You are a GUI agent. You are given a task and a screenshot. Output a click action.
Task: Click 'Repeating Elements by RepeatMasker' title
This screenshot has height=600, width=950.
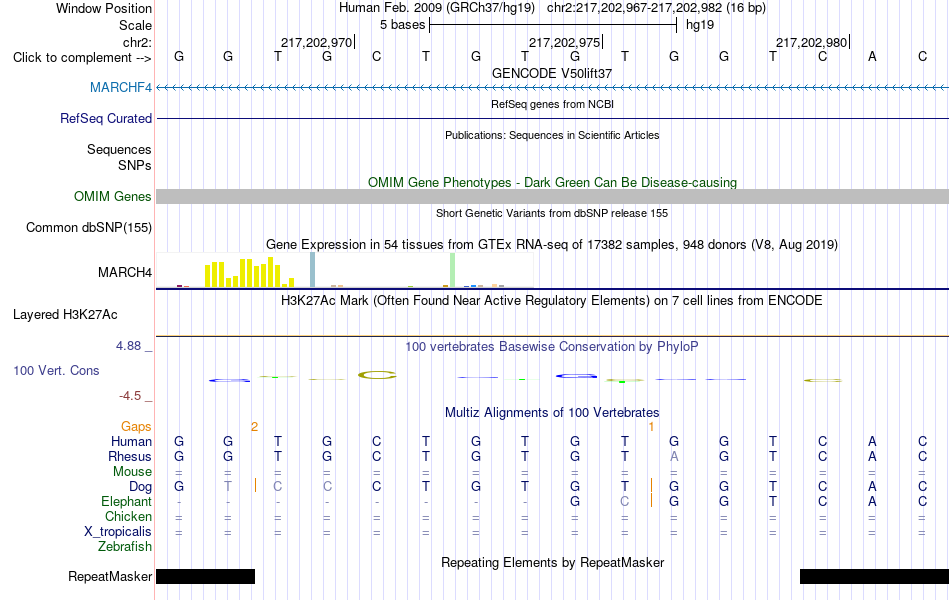click(553, 562)
